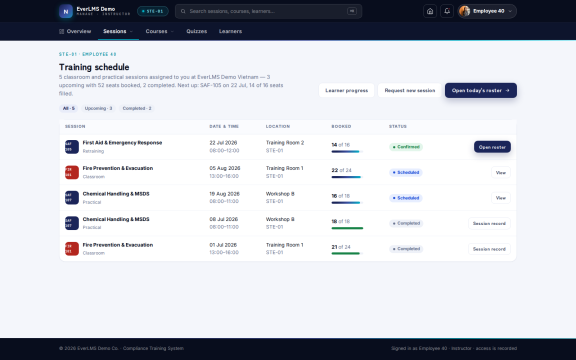576x360 pixels.
Task: Click the Status column header
Action: click(x=398, y=126)
